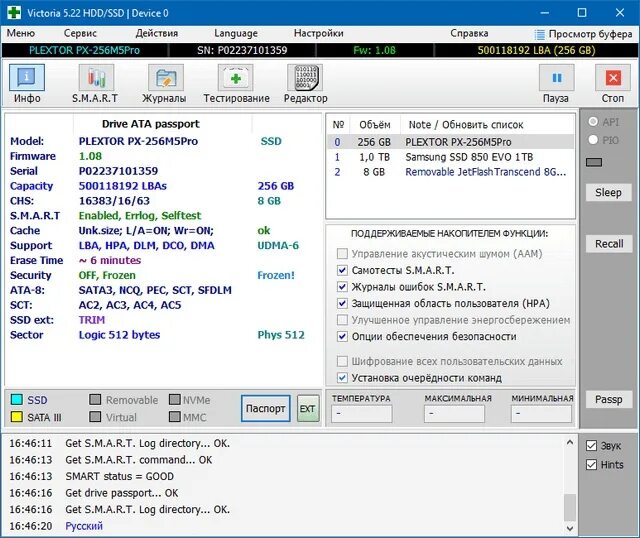Click the Recall button

(x=609, y=244)
